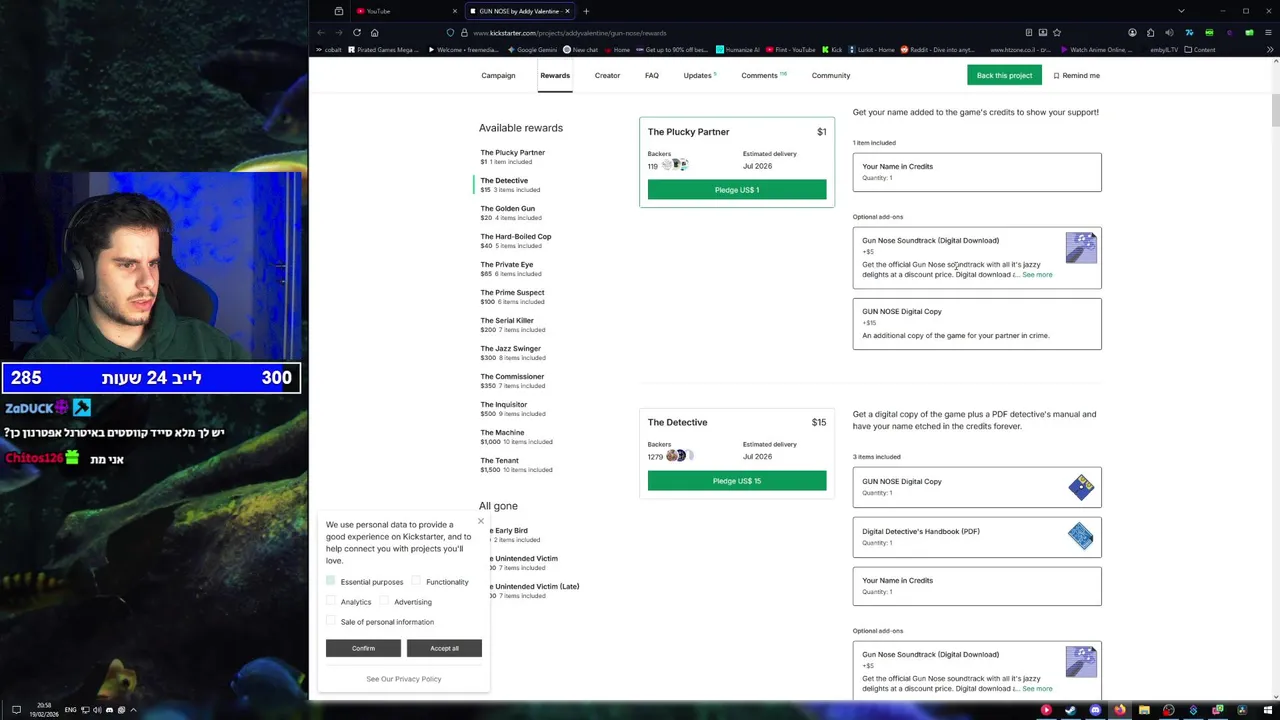Open the Community tab
Screen dimensions: 1280x720
point(831,75)
